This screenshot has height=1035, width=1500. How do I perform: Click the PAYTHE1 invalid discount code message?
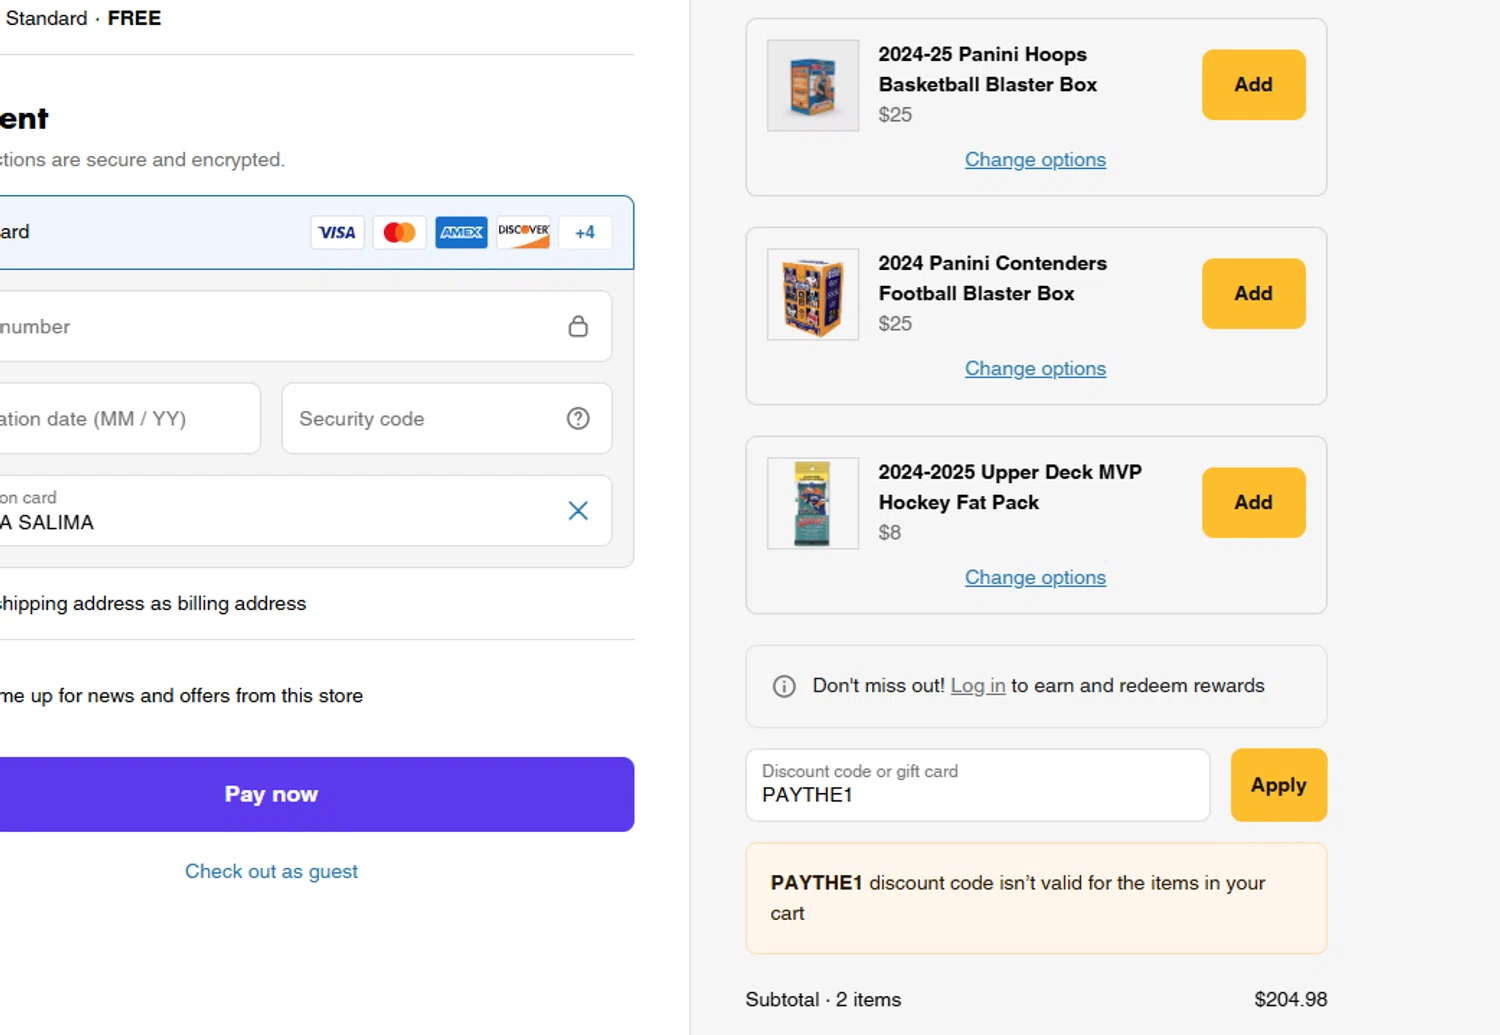[x=1036, y=898]
